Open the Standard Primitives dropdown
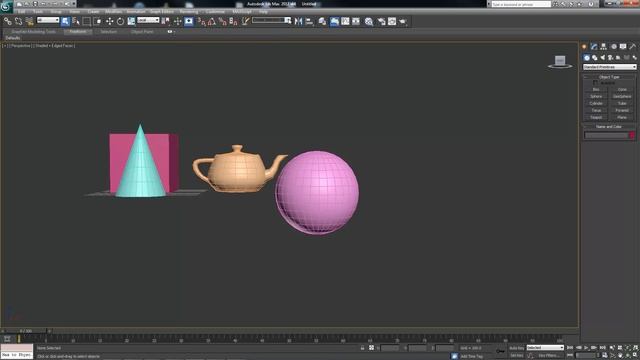This screenshot has width=640, height=360. [610, 67]
